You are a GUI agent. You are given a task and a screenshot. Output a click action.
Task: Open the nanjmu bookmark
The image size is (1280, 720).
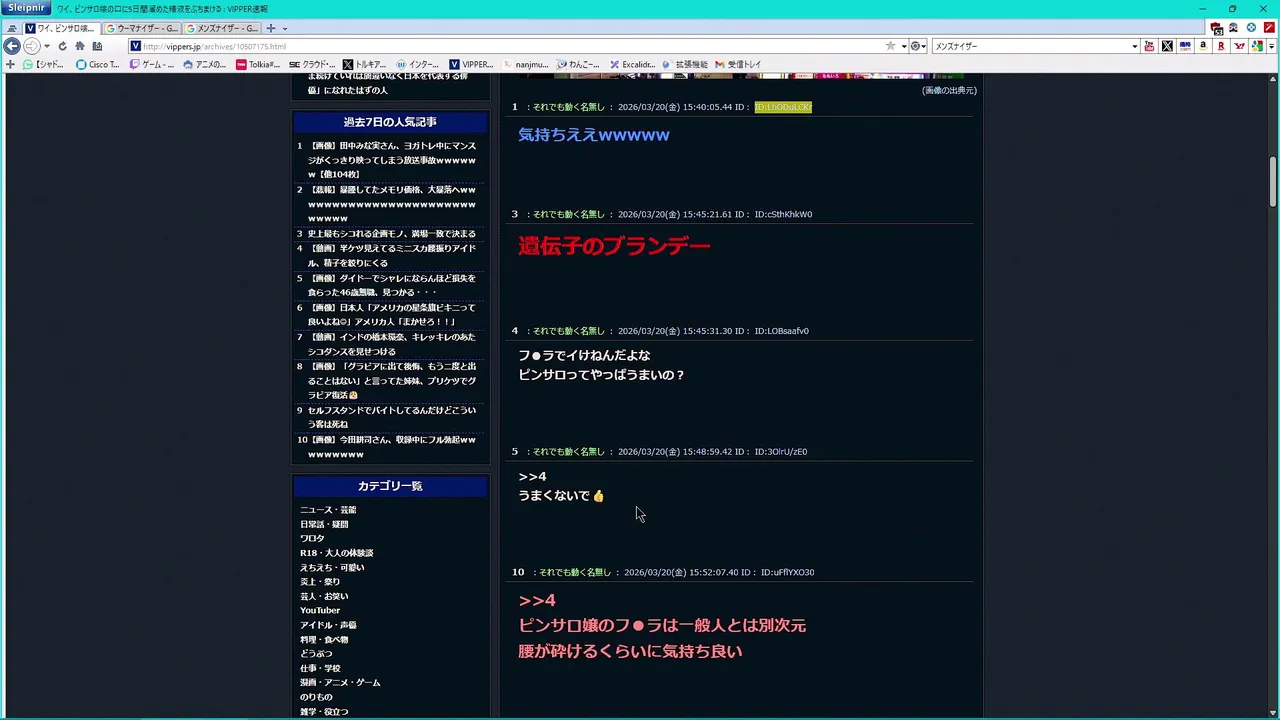tap(525, 64)
